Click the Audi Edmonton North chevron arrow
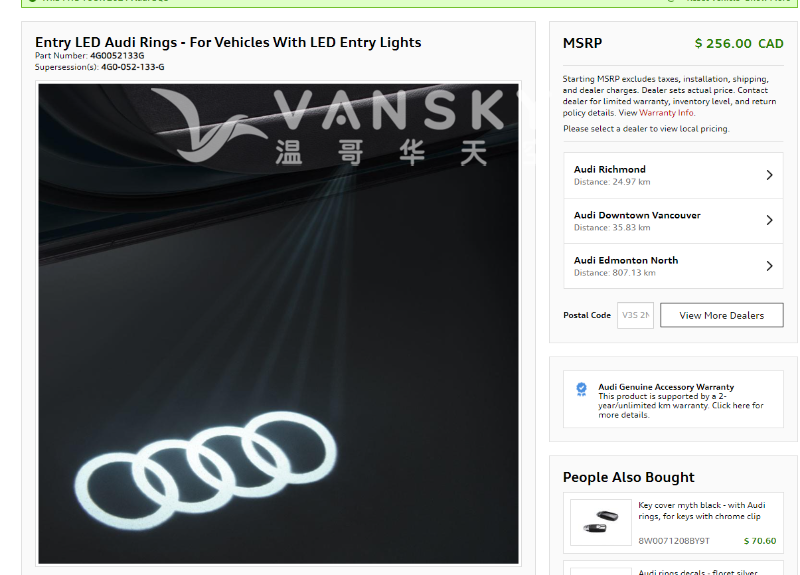 769,266
